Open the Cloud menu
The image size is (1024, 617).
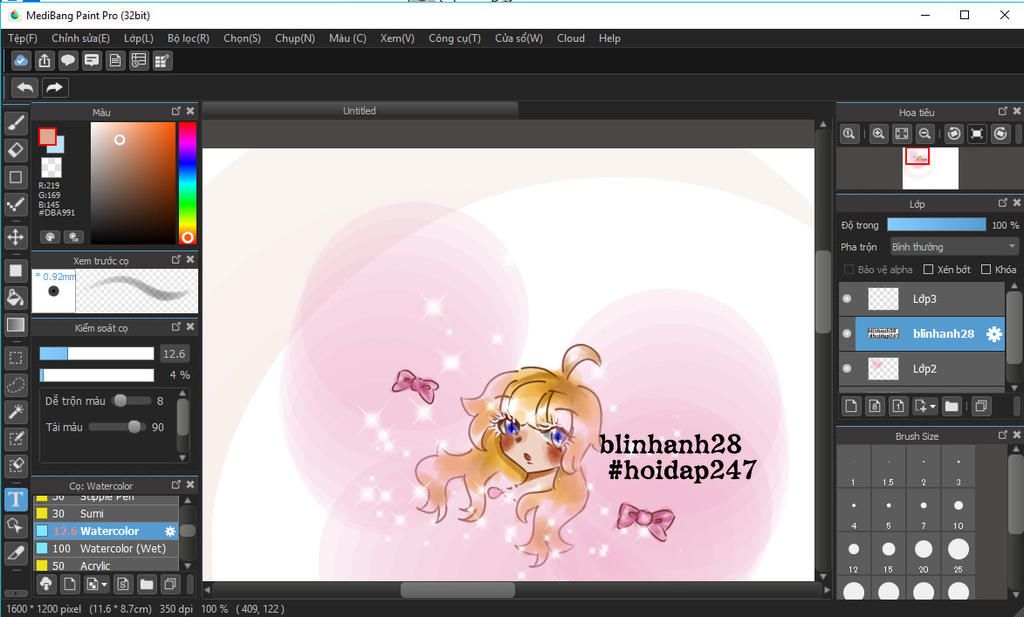571,39
